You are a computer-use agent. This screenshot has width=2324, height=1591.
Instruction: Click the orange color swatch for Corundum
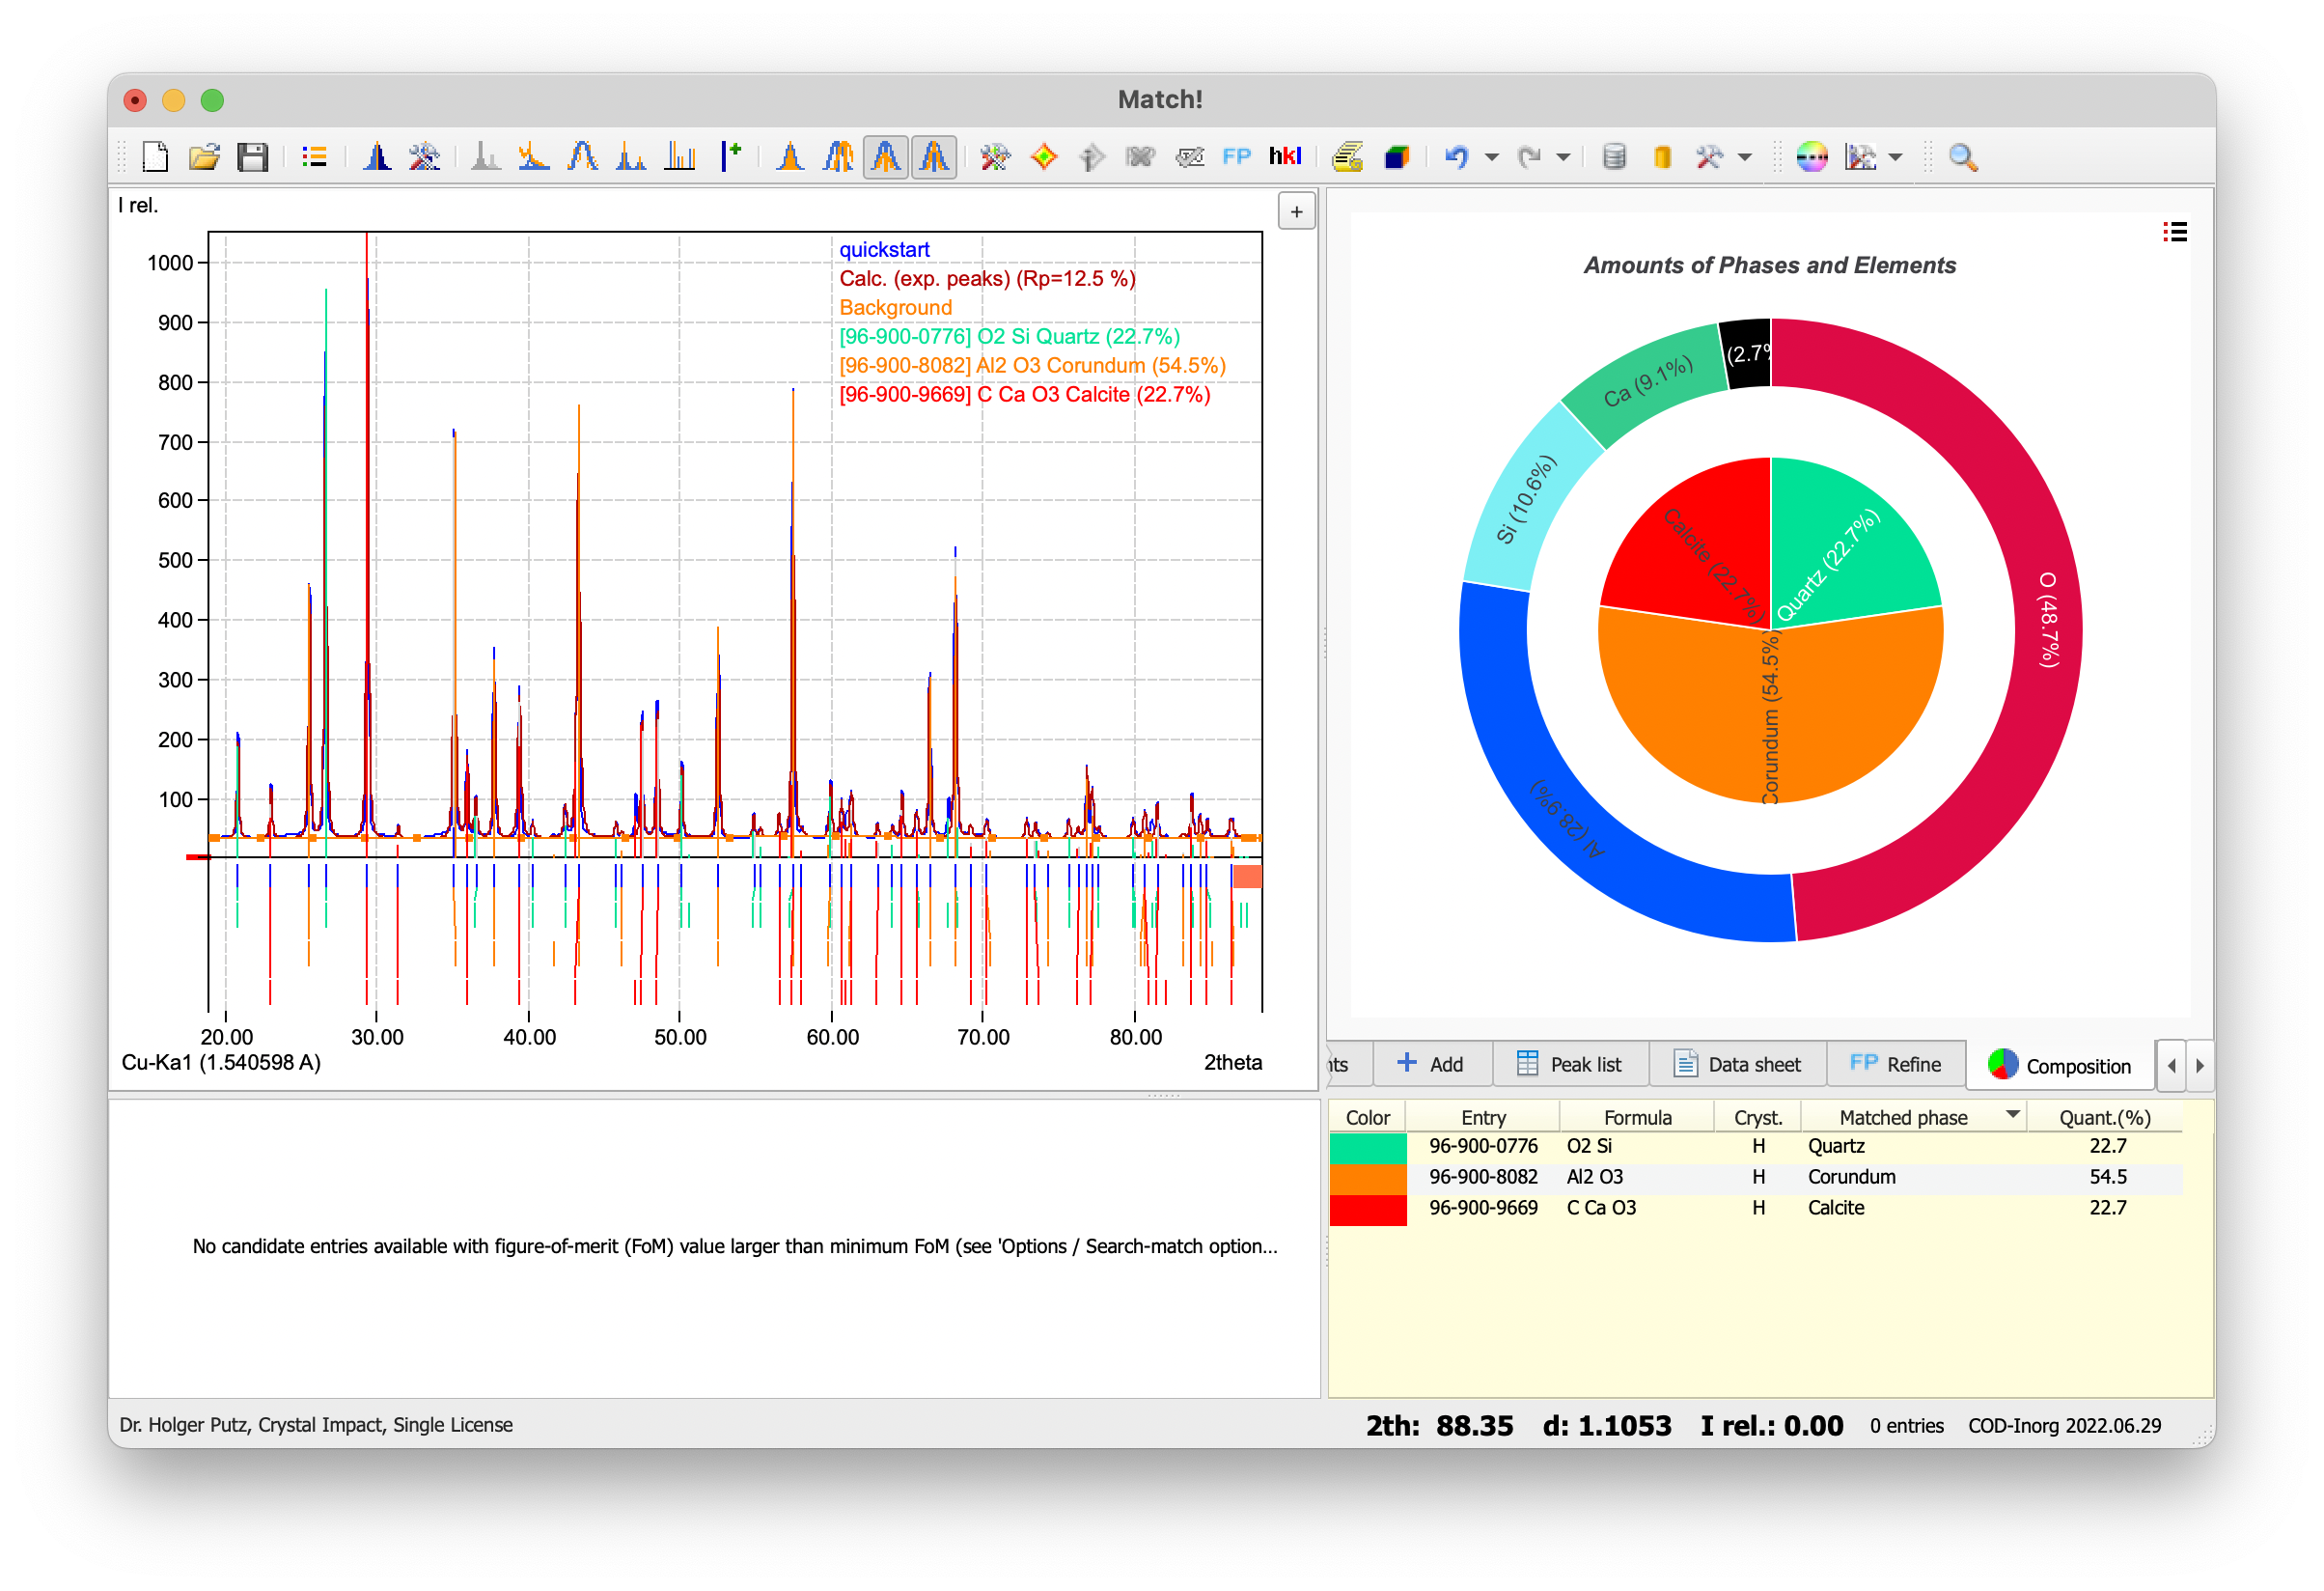1367,1177
